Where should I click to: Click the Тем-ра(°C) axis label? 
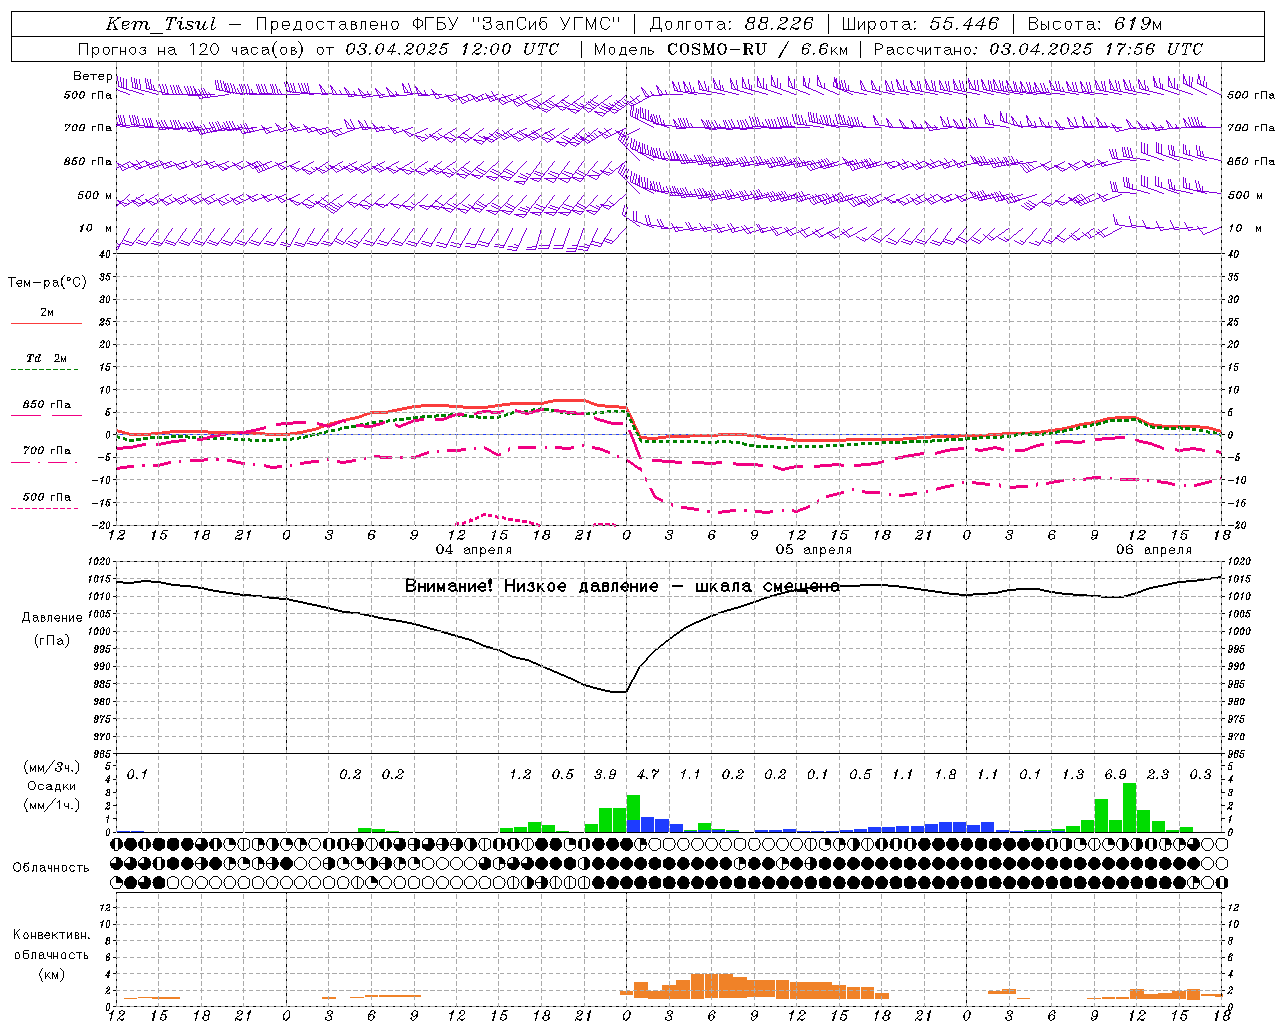[x=47, y=283]
